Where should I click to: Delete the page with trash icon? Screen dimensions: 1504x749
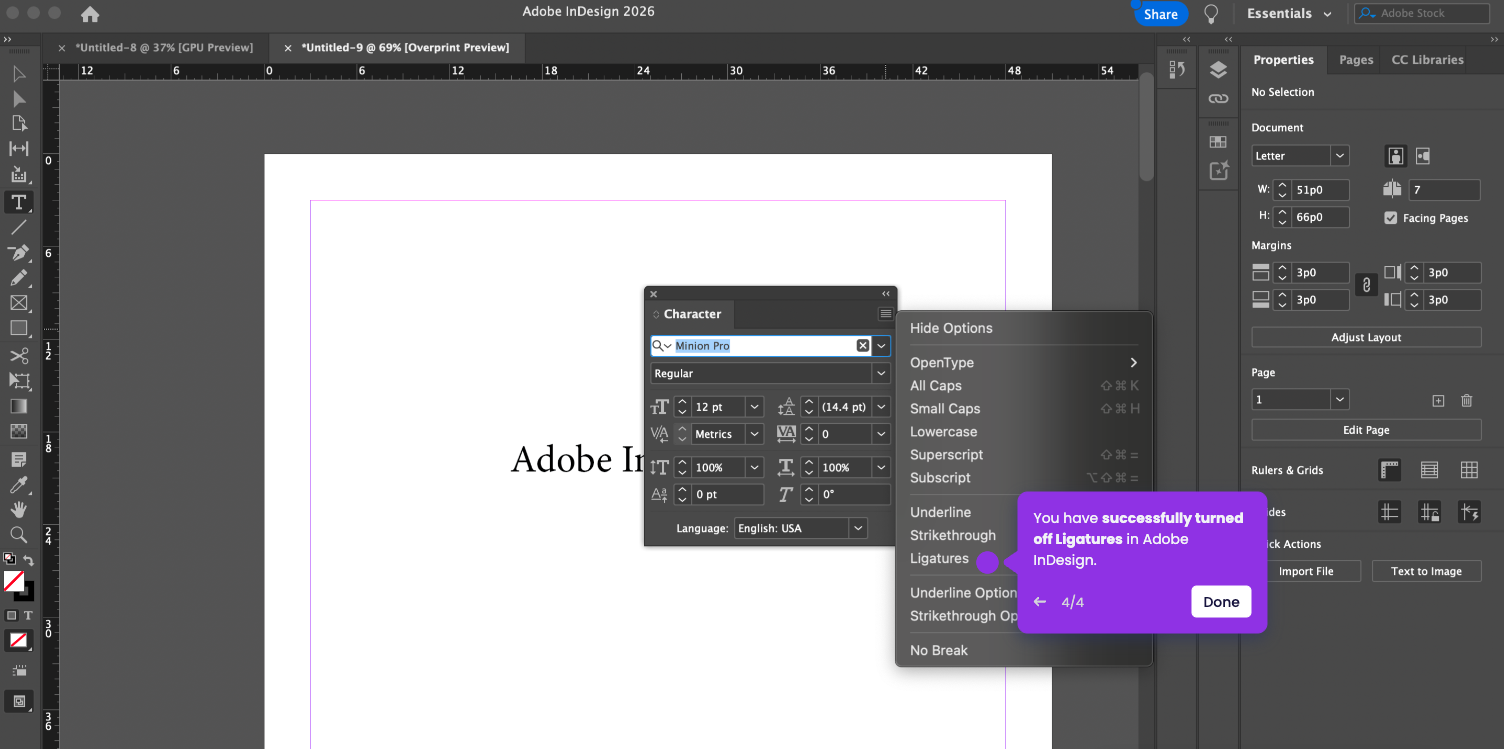pos(1466,400)
